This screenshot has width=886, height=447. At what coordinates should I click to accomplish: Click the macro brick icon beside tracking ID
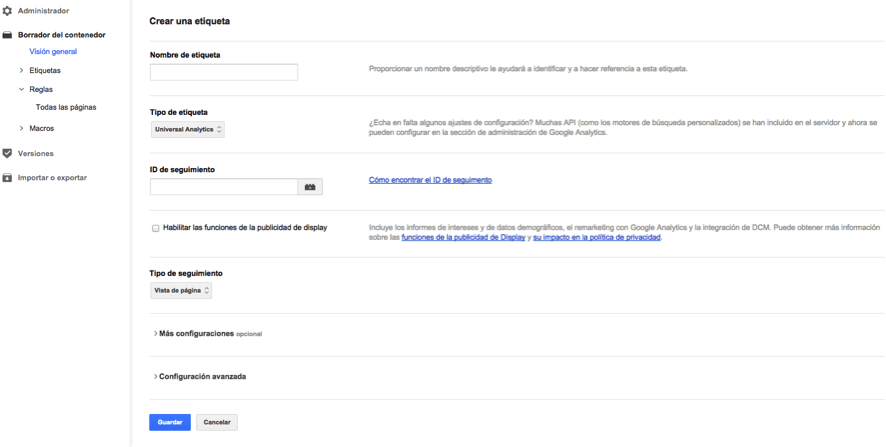pos(310,187)
